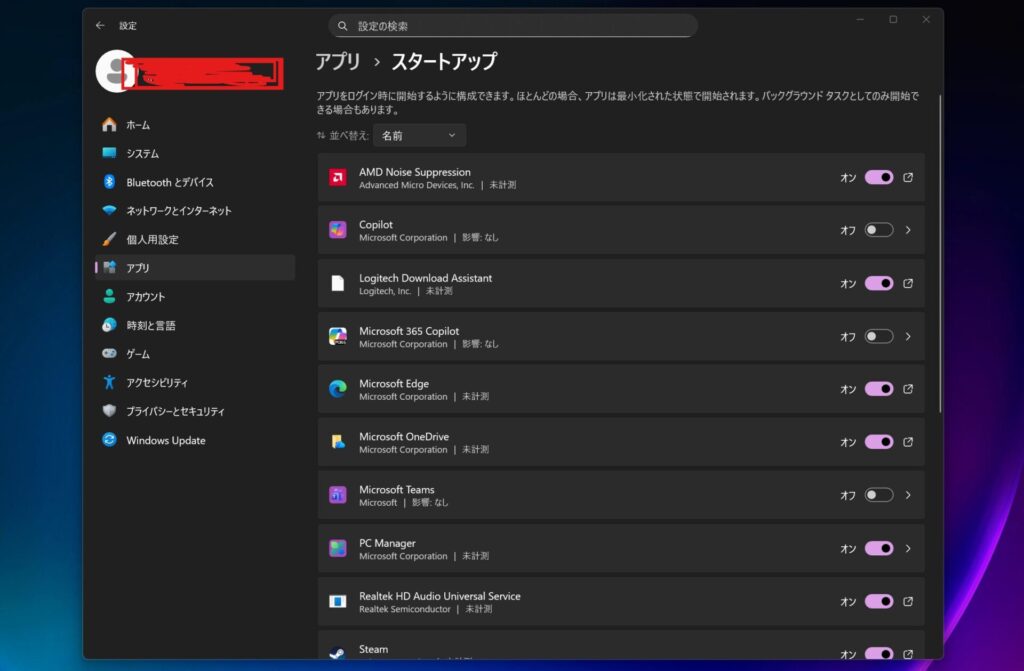The width and height of the screenshot is (1024, 671).
Task: Enable Copilot startup toggle
Action: pyautogui.click(x=878, y=230)
